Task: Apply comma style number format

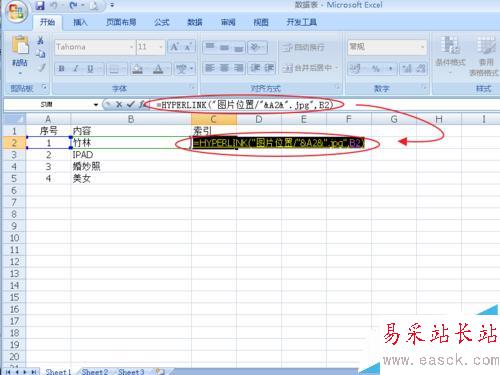Action: pyautogui.click(x=390, y=69)
